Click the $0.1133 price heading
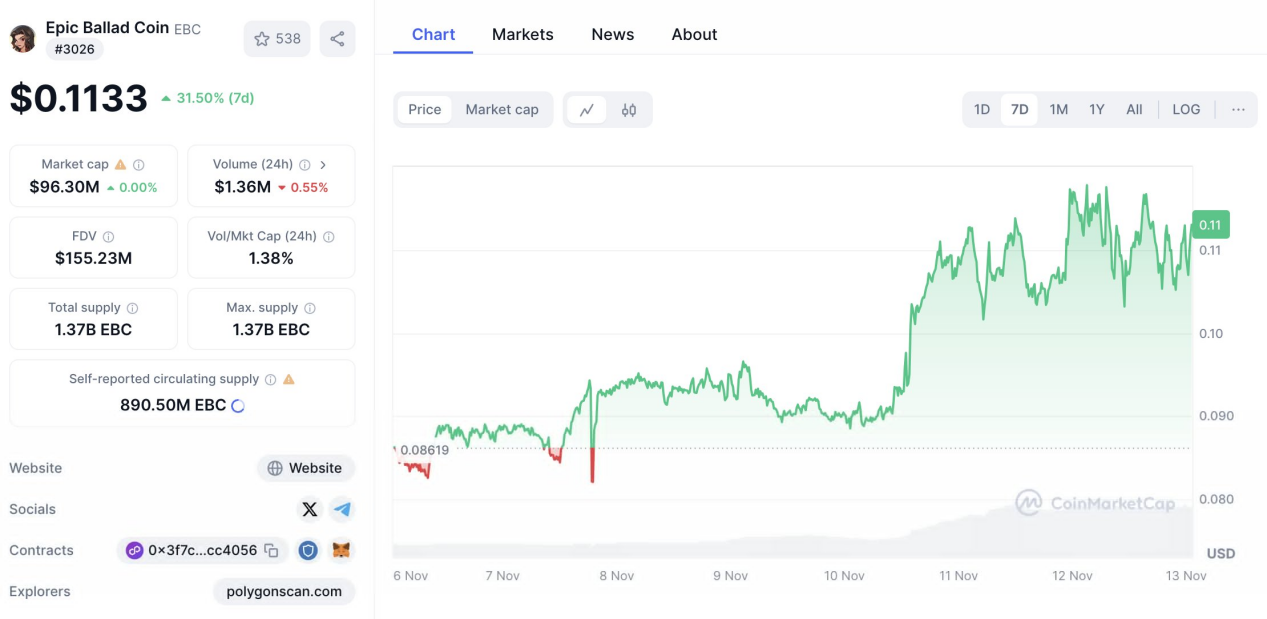 [79, 98]
